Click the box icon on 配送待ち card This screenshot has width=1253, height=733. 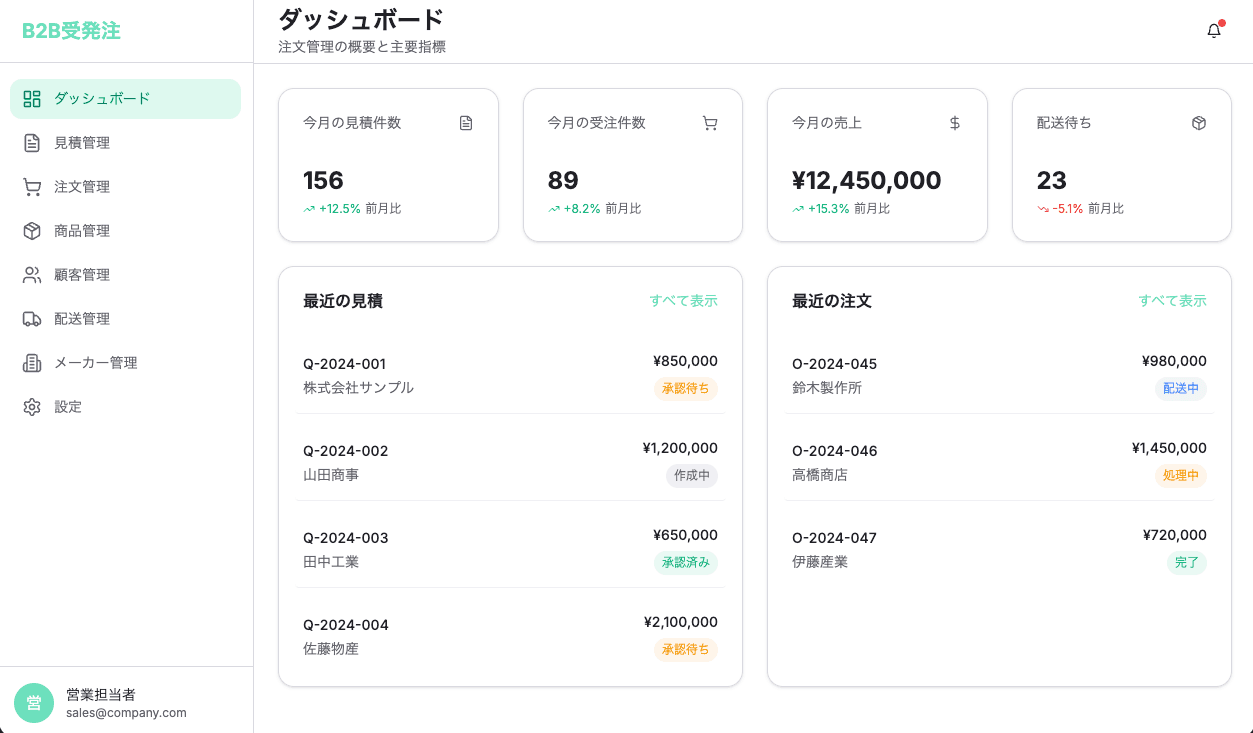tap(1199, 123)
